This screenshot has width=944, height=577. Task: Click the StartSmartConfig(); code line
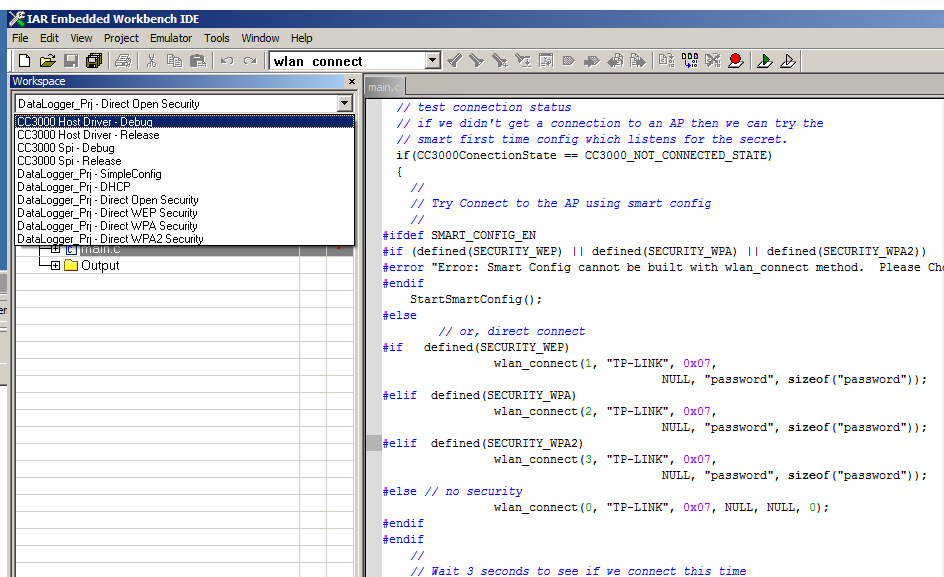coord(476,299)
